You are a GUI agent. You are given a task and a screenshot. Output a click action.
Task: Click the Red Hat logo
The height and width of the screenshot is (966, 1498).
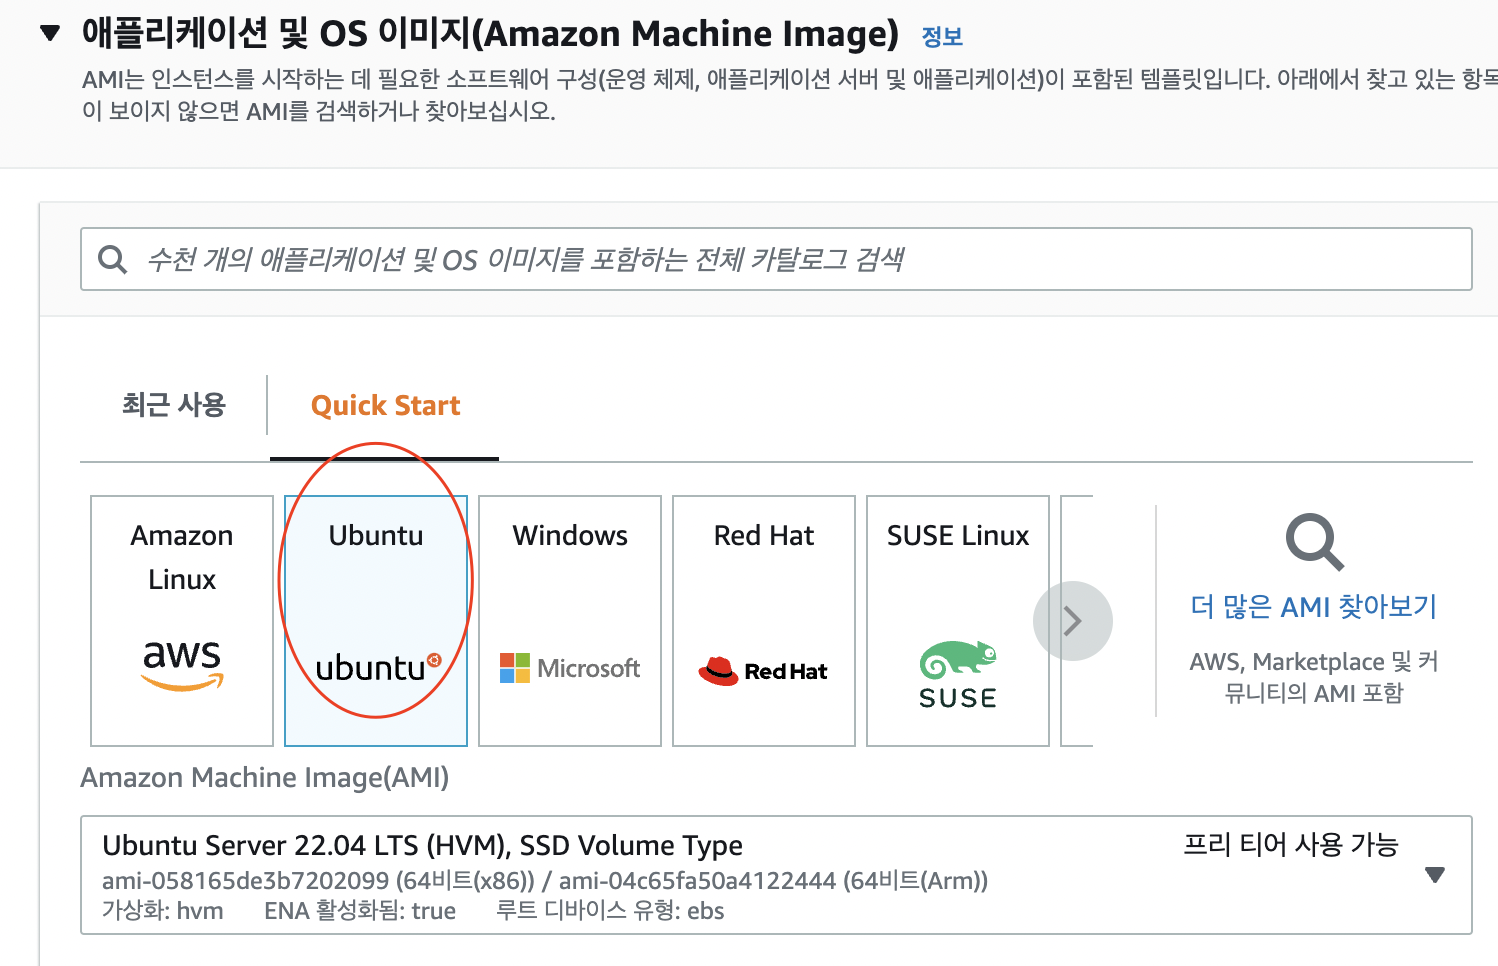pos(763,671)
